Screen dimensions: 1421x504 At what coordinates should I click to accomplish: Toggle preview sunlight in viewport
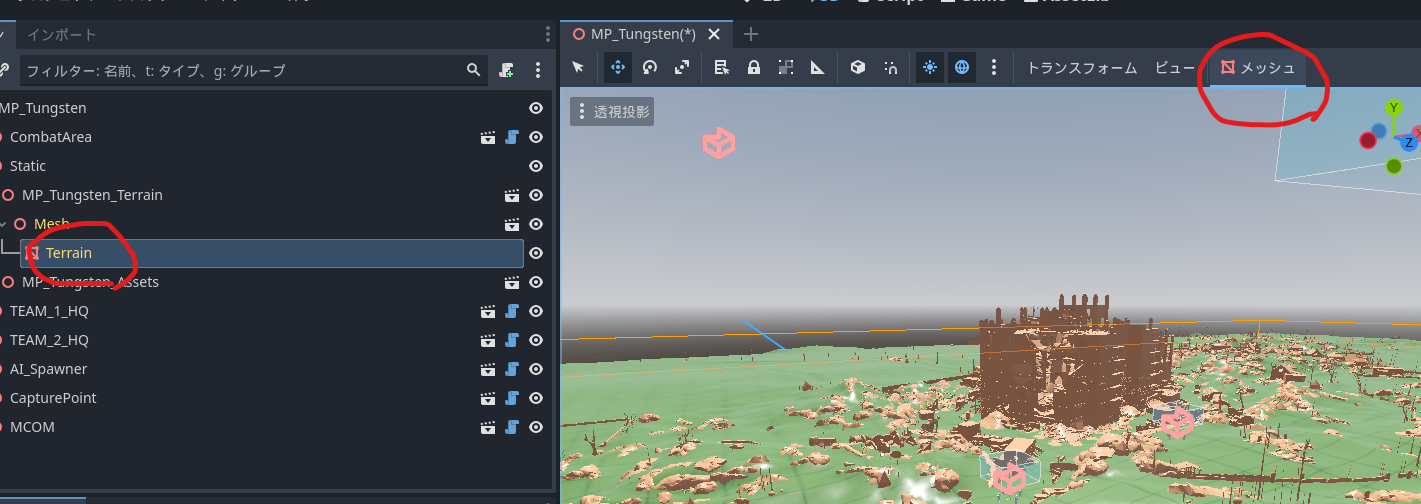coord(930,68)
